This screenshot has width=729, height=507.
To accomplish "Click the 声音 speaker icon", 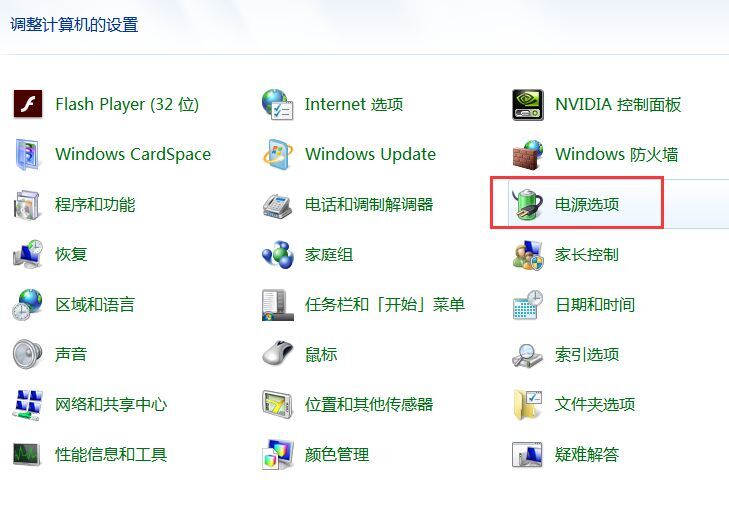I will [x=27, y=354].
